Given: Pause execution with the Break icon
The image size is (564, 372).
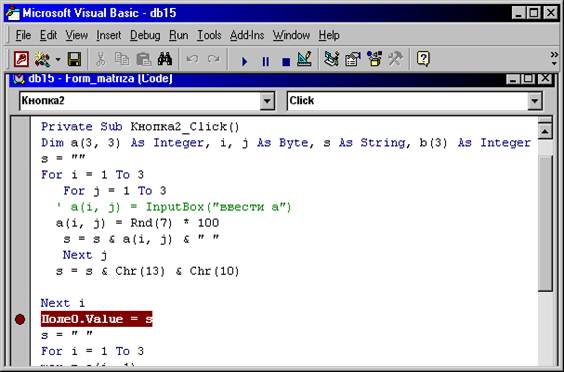Looking at the screenshot, I should pyautogui.click(x=265, y=62).
